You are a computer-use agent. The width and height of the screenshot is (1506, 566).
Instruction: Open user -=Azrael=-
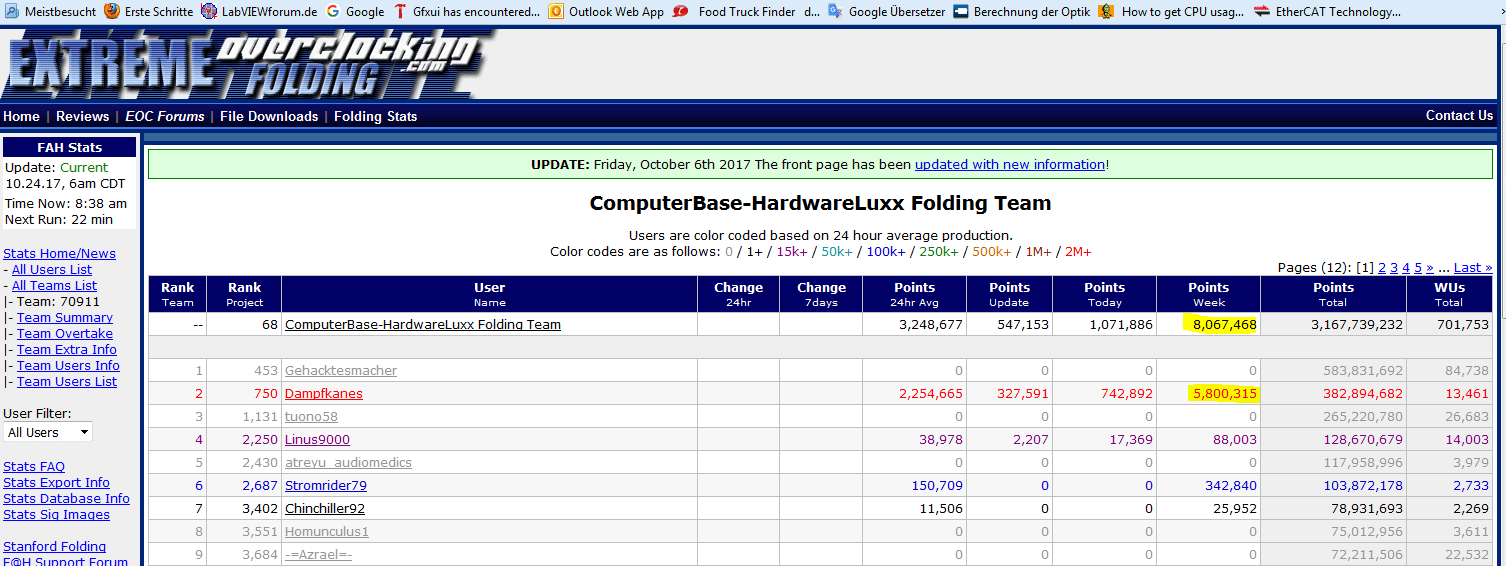coord(318,554)
